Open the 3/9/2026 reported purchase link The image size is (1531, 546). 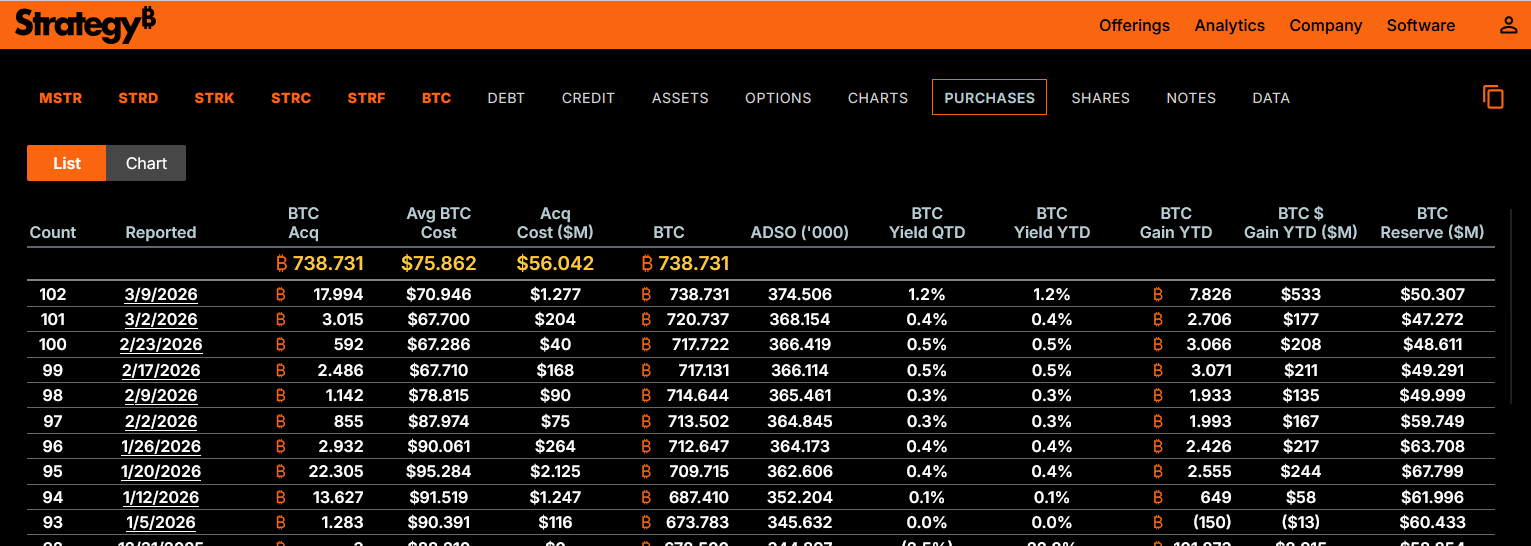(161, 295)
